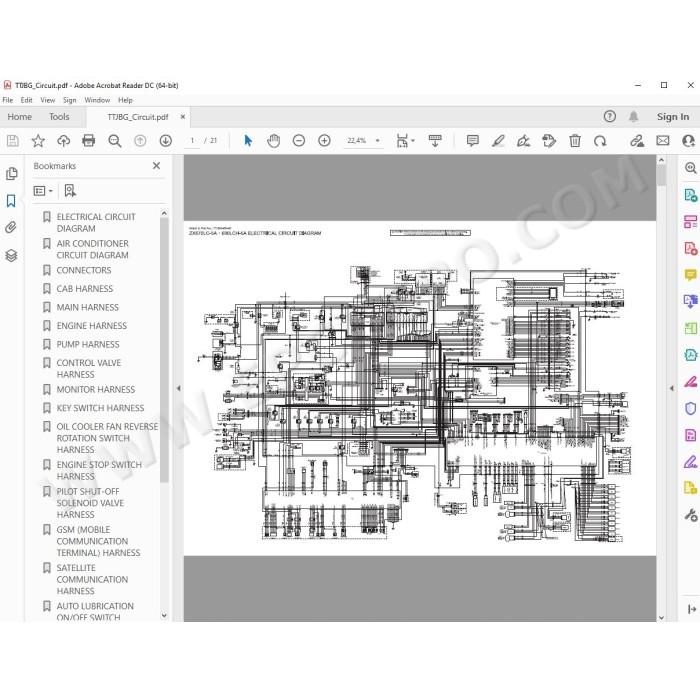Screen dimensions: 700x700
Task: Click the Sign In button
Action: tap(673, 117)
